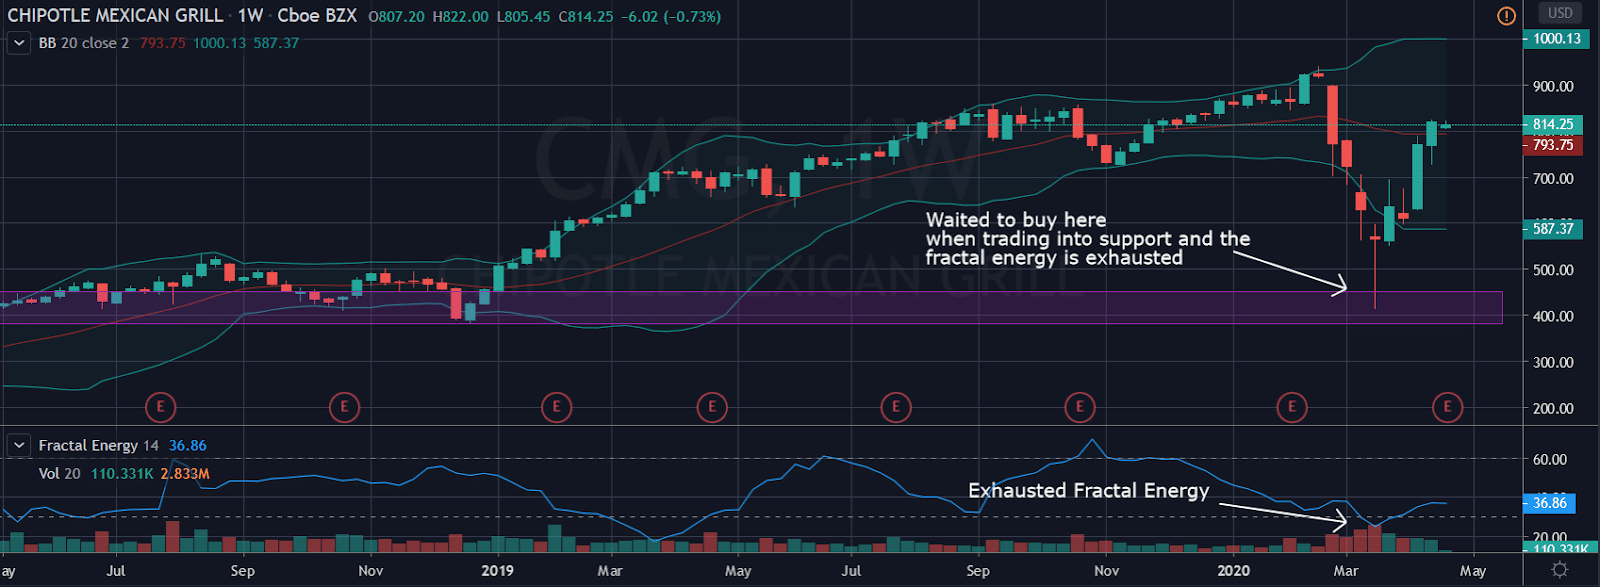Click 587.37 value in BB legend
Viewport: 1600px width, 587px height.
tap(276, 43)
